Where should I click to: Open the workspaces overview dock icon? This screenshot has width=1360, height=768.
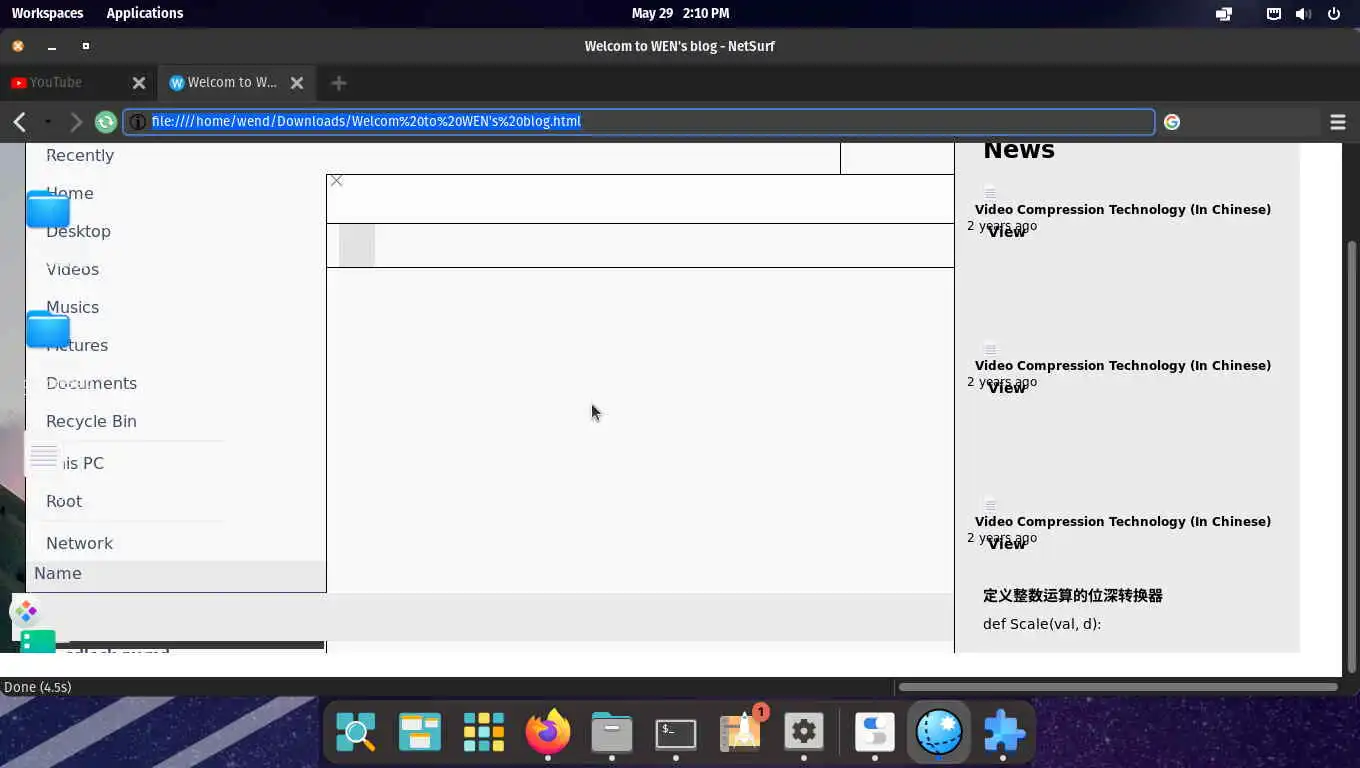pyautogui.click(x=420, y=732)
